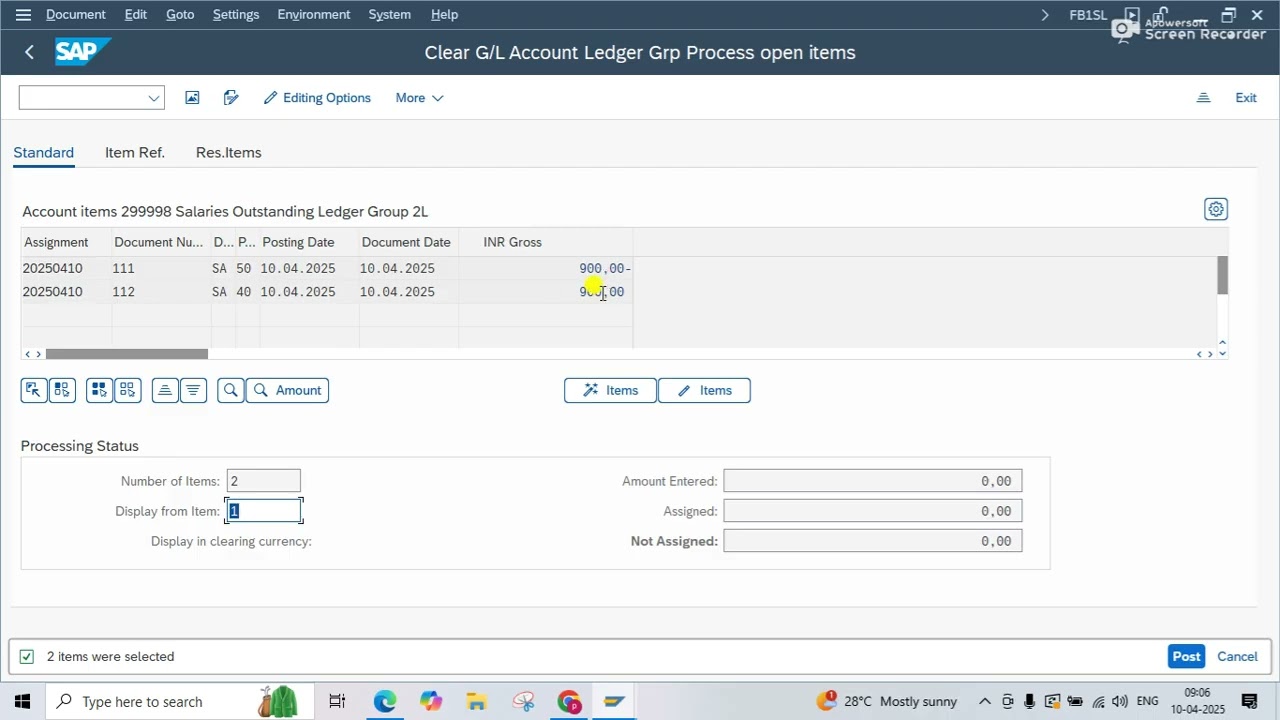
Task: Click the select block icon
Action: pyautogui.click(x=62, y=390)
